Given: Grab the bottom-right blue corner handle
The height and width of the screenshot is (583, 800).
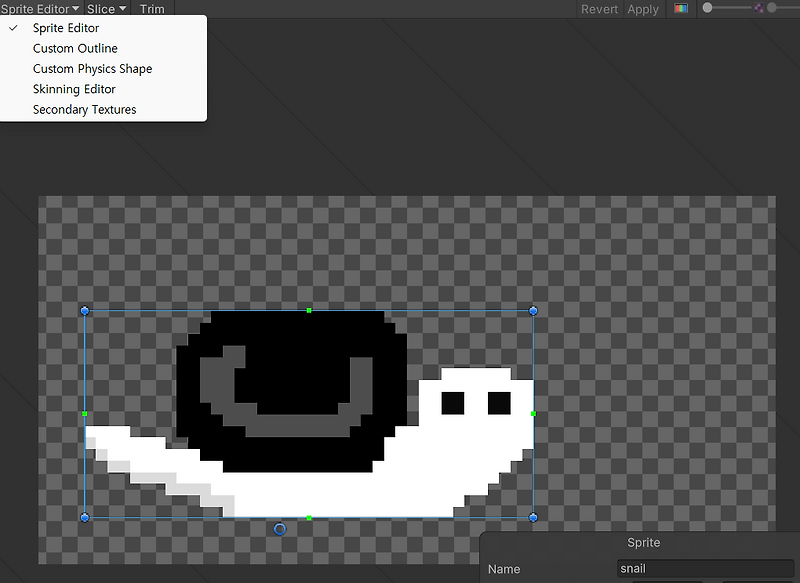Looking at the screenshot, I should pos(533,518).
